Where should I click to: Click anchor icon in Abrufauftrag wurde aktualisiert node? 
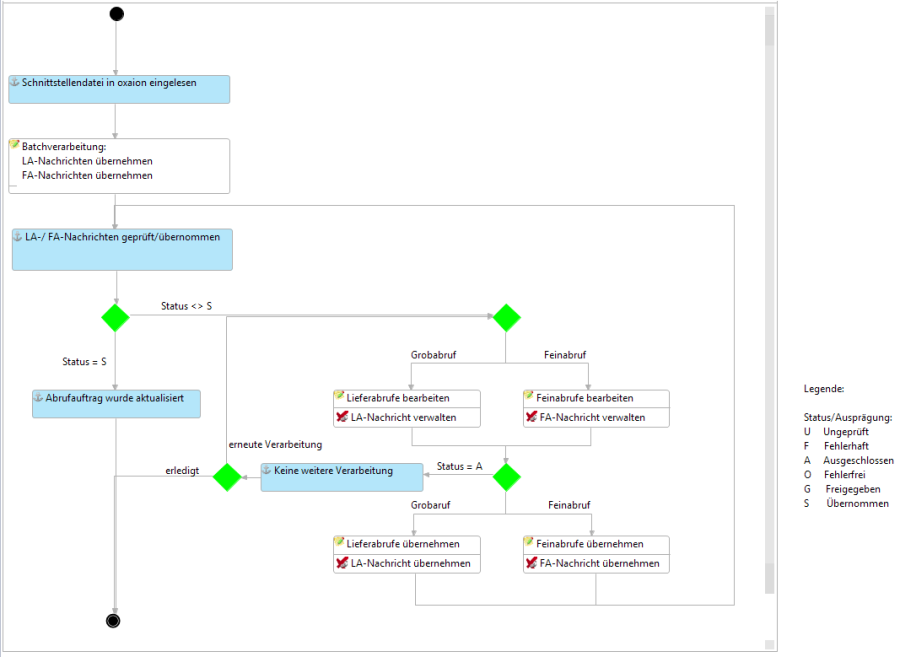tap(39, 397)
